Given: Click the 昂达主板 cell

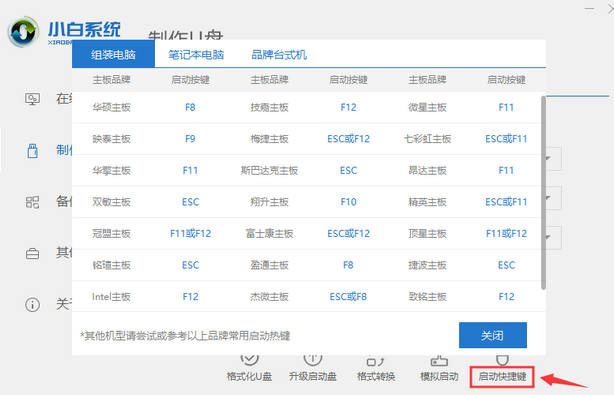Looking at the screenshot, I should click(427, 170).
